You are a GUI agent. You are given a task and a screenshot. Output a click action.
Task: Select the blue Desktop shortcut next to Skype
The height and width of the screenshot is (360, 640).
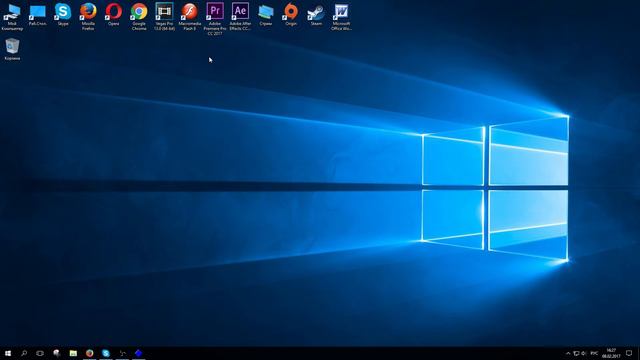(38, 15)
